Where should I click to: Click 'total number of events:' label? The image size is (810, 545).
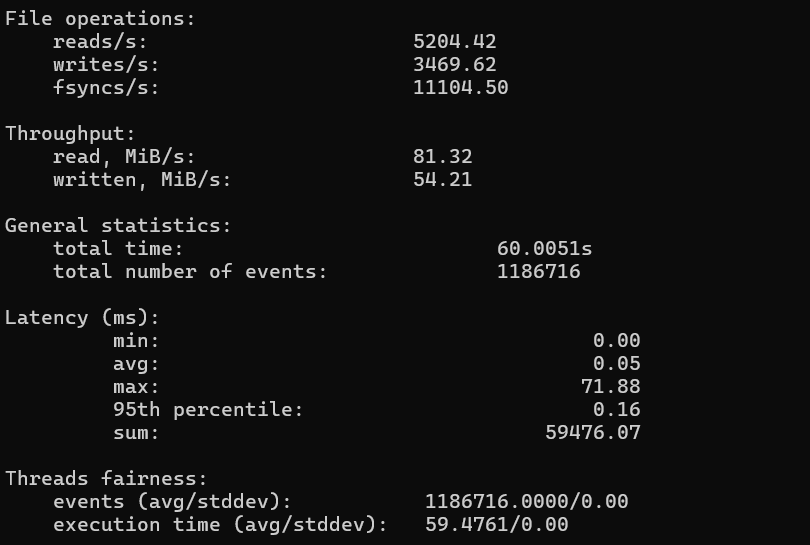pos(190,272)
